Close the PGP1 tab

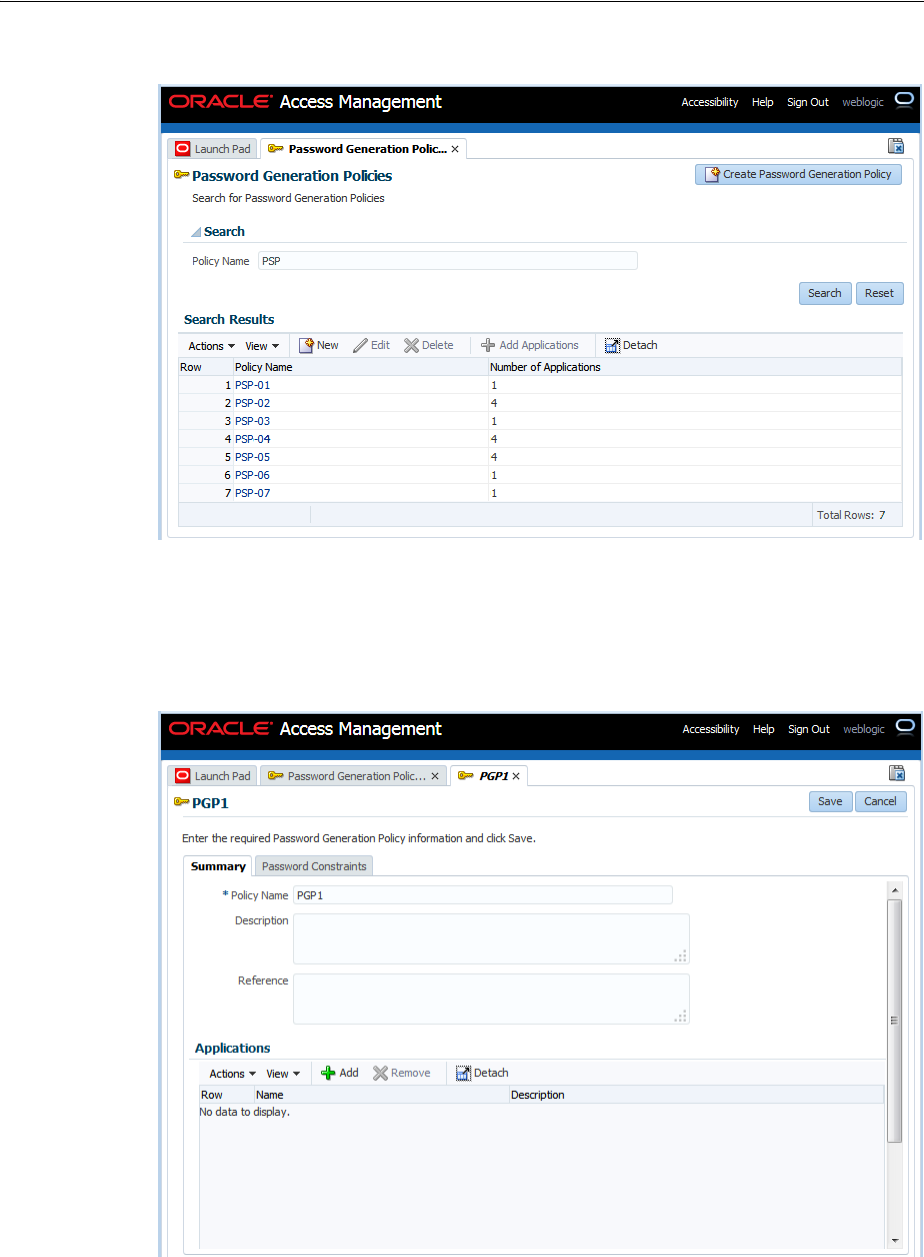tap(516, 776)
